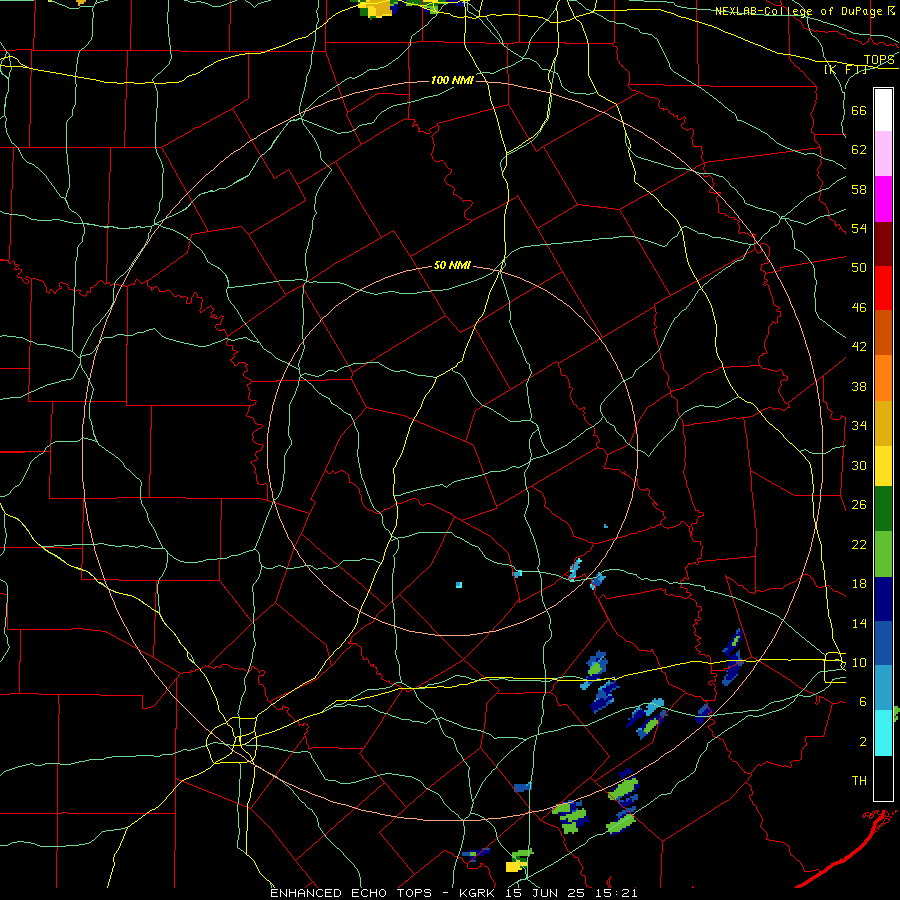Click the 'KGRK' station ID in caption
Viewport: 900px width, 900px height.
[x=479, y=893]
